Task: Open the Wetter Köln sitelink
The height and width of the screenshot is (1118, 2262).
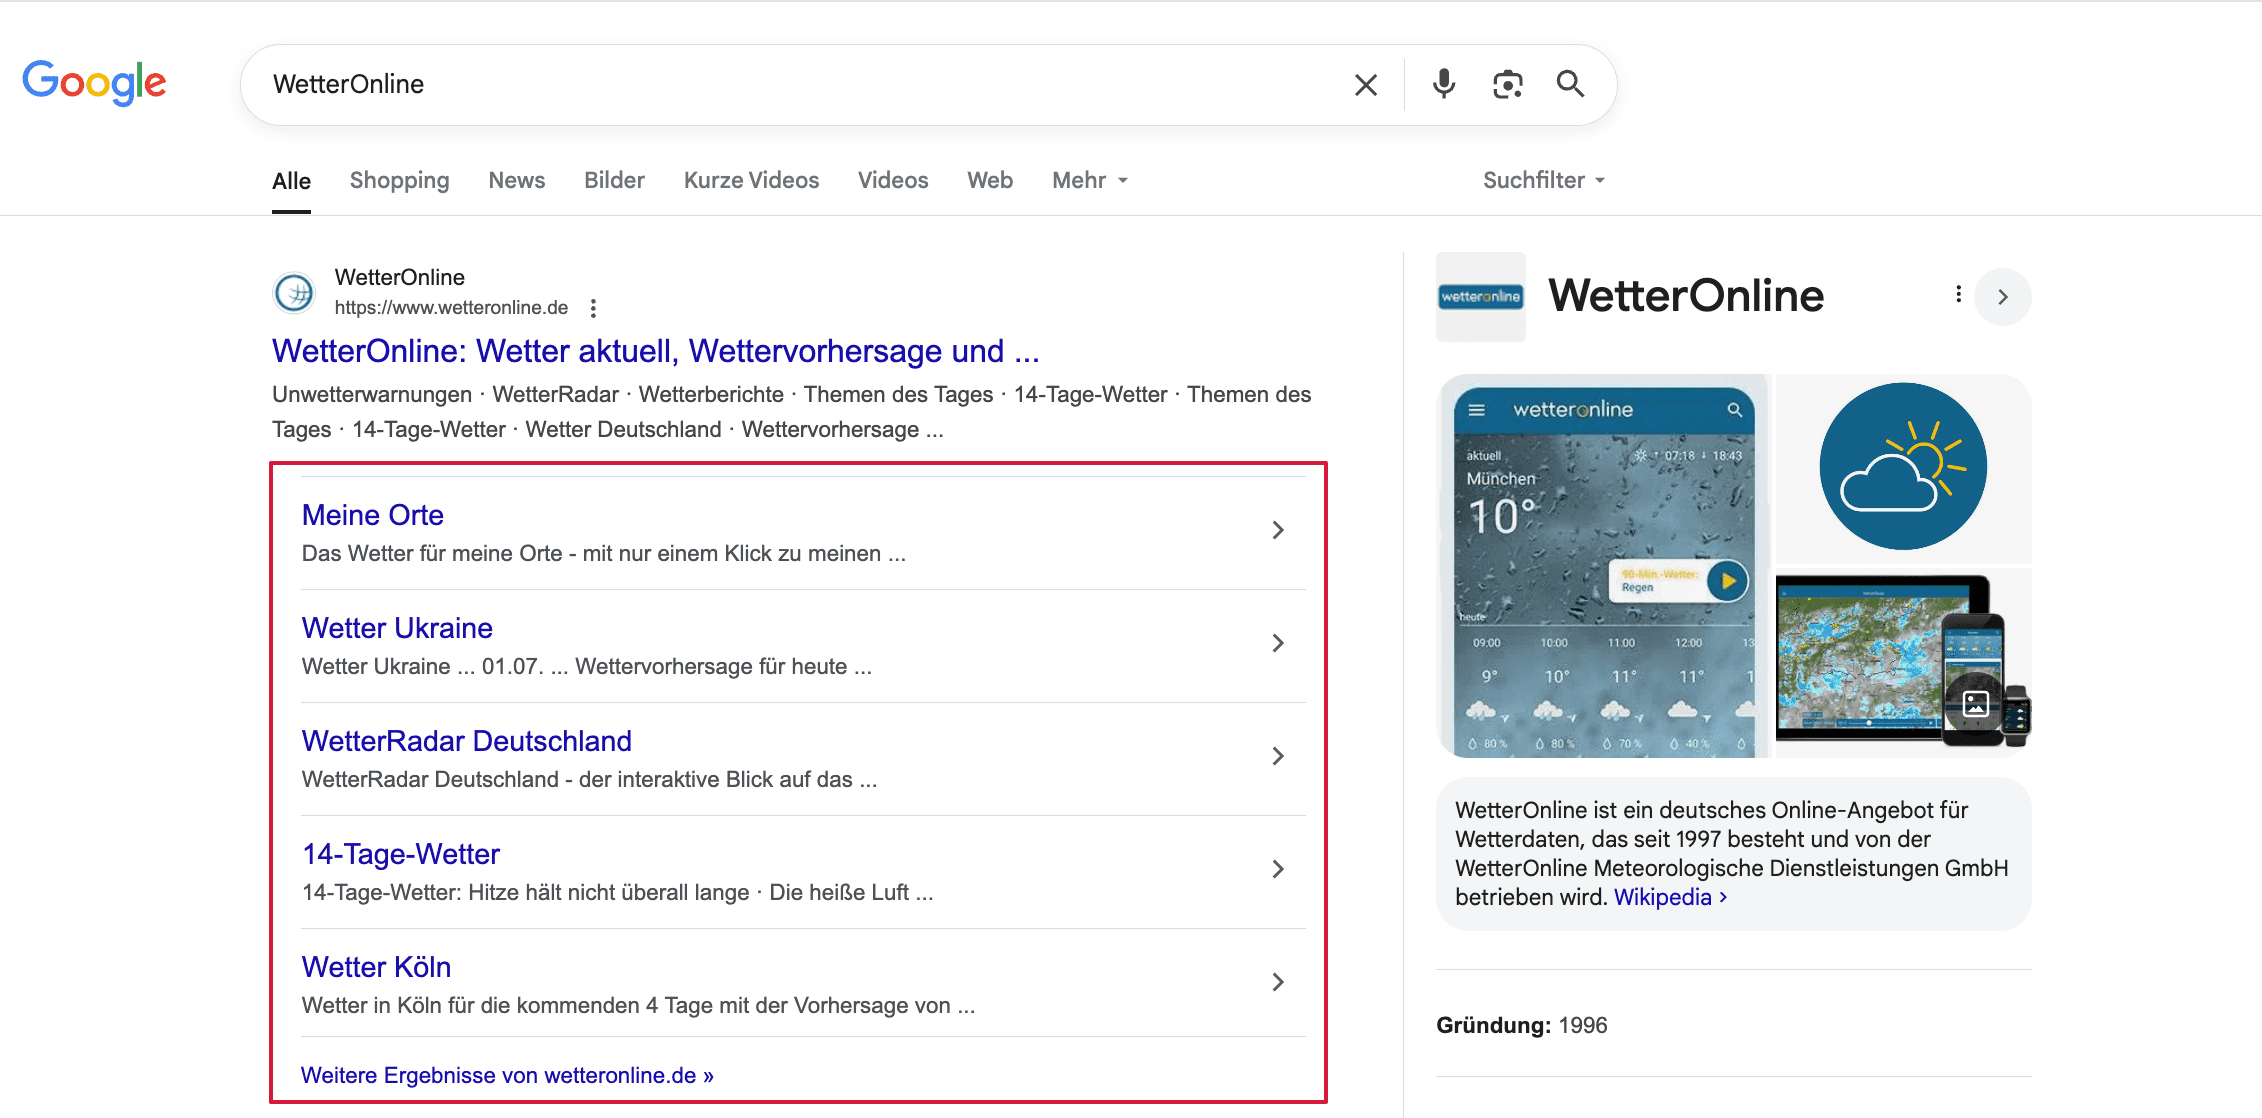Action: (376, 967)
